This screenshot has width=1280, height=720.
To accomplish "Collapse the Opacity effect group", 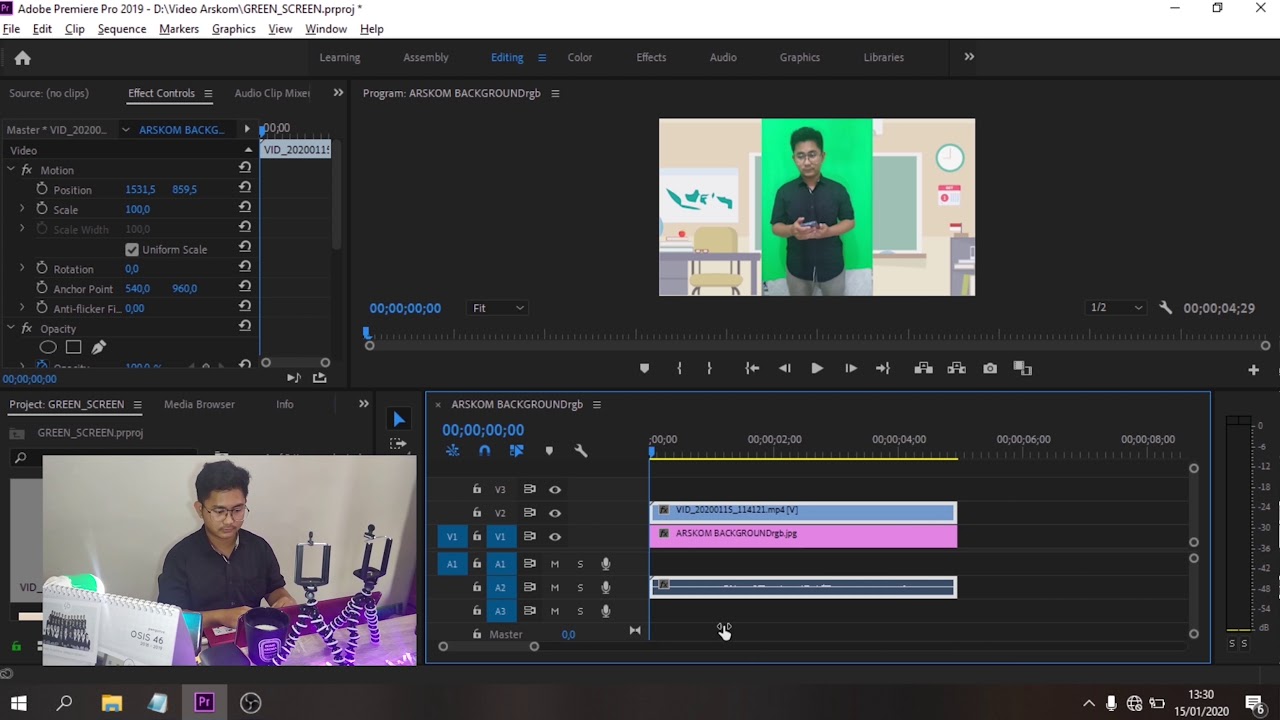I will point(11,328).
